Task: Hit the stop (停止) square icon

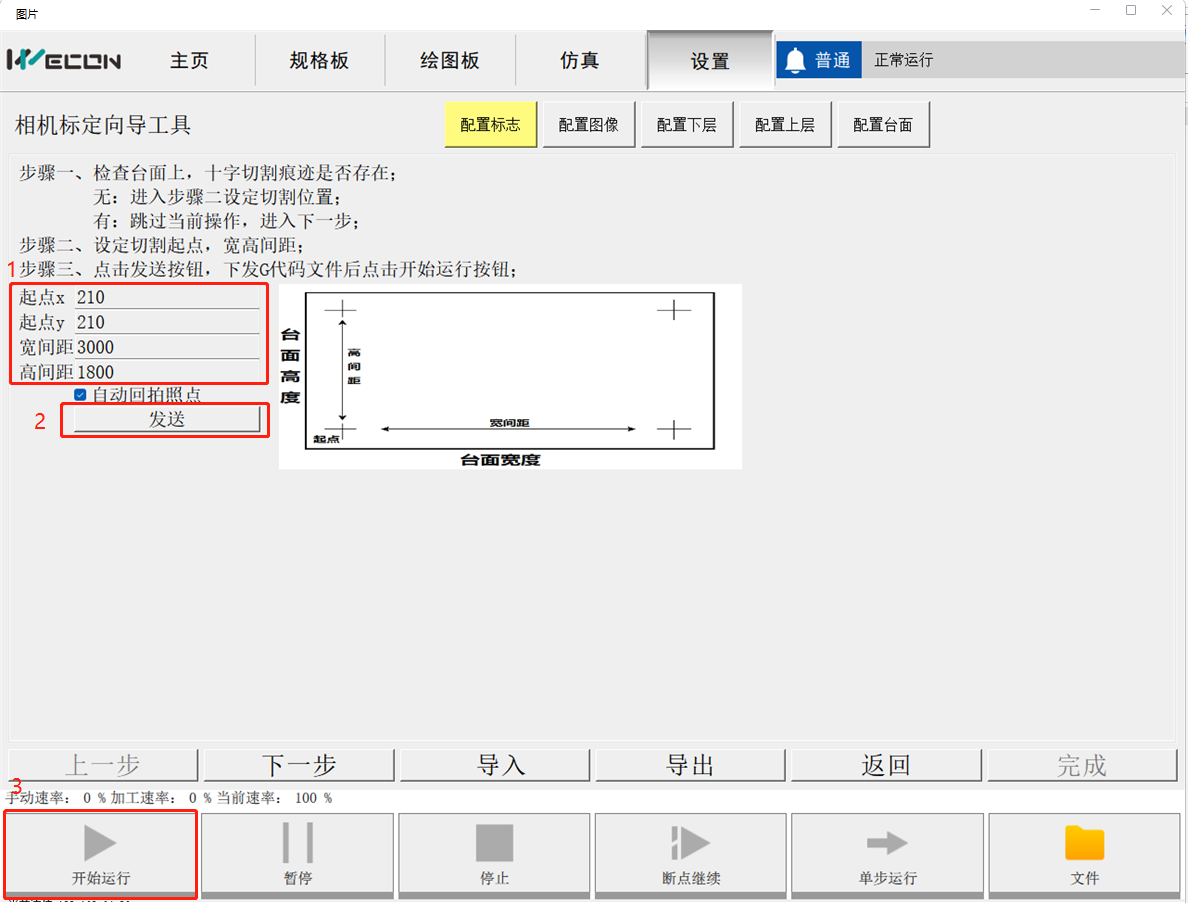Action: (494, 844)
